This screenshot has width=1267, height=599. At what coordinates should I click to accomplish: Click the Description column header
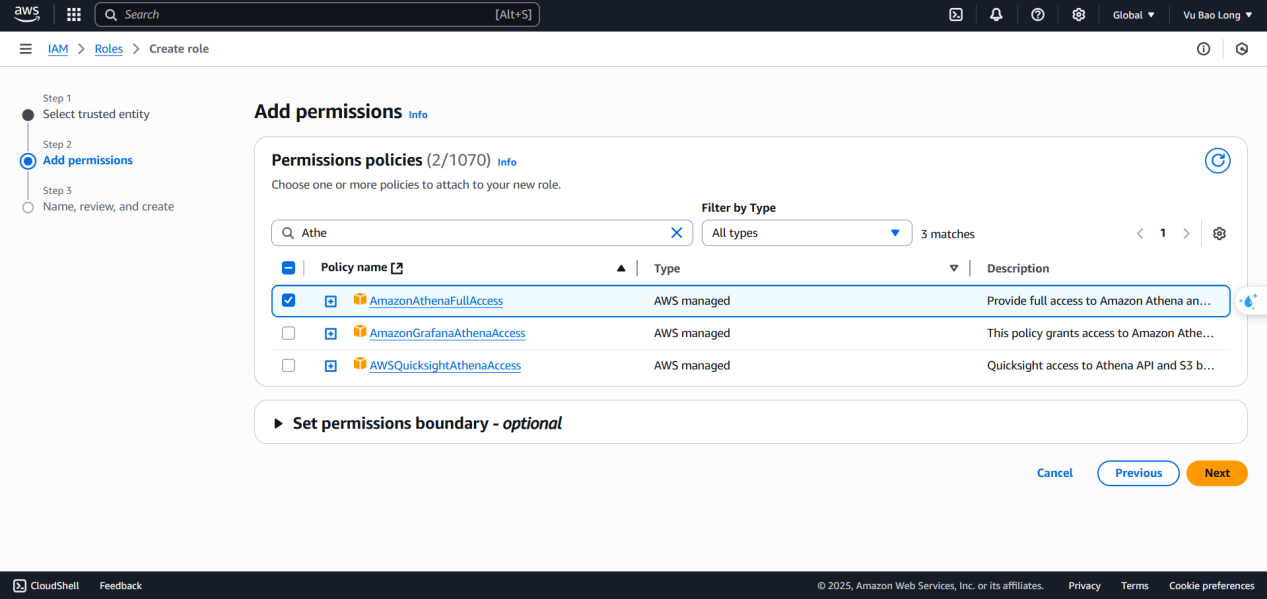tap(1018, 268)
